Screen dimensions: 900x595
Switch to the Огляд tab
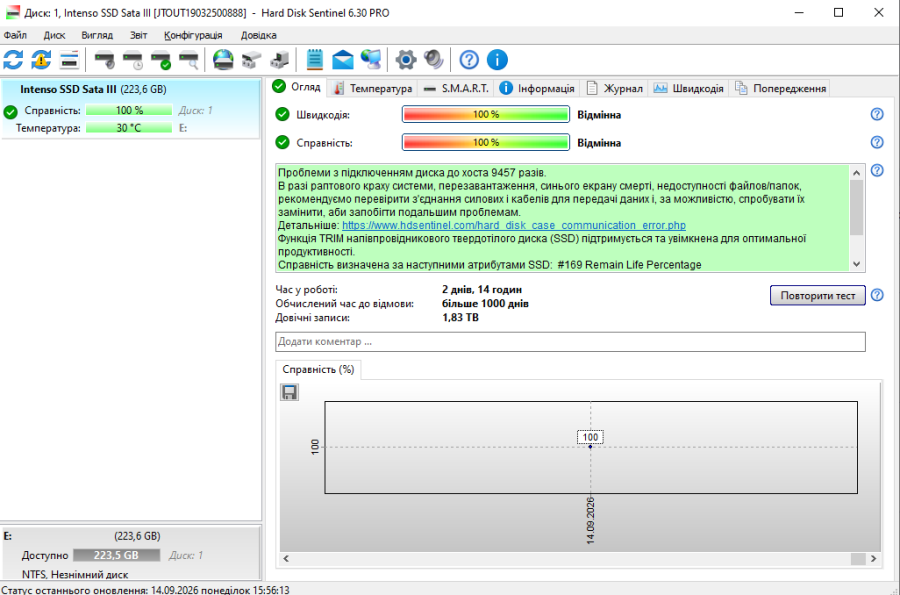tap(297, 87)
